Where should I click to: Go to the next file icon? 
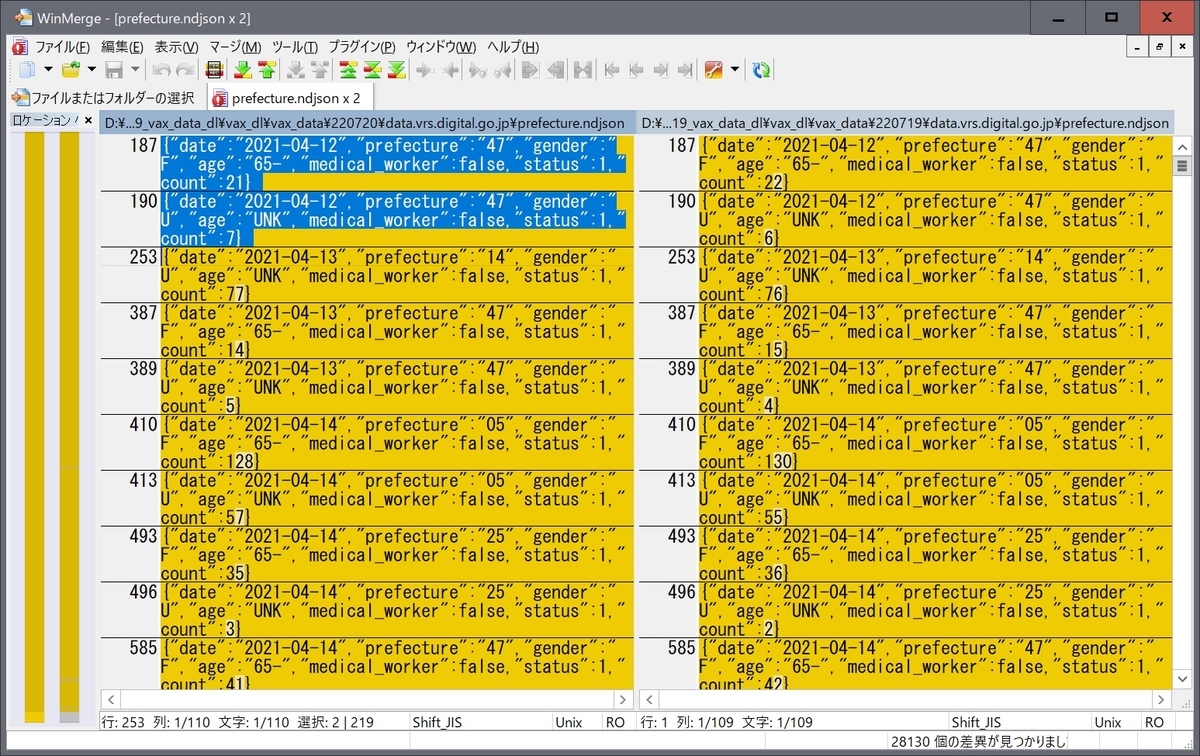(660, 70)
